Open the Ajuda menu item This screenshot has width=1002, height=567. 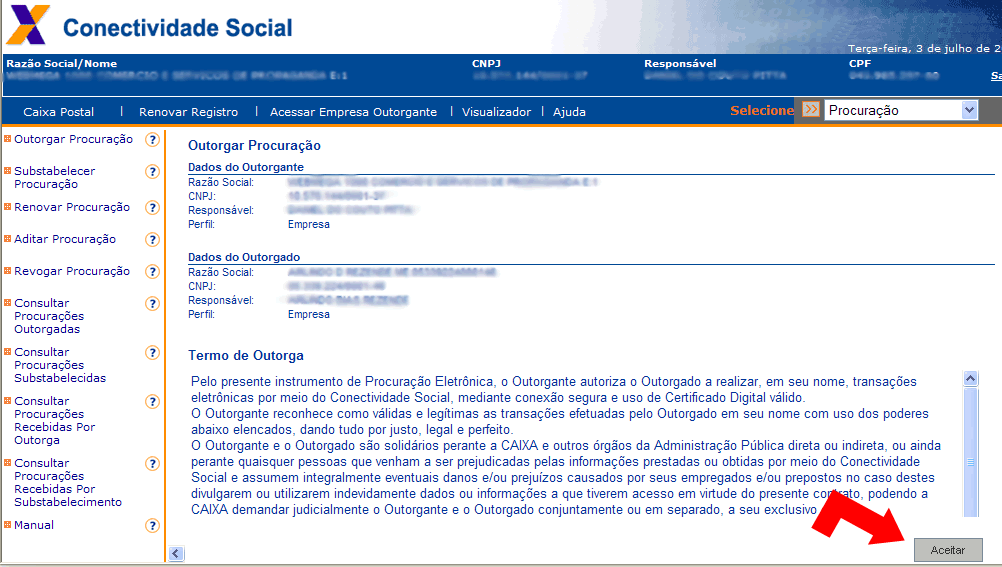coord(569,112)
